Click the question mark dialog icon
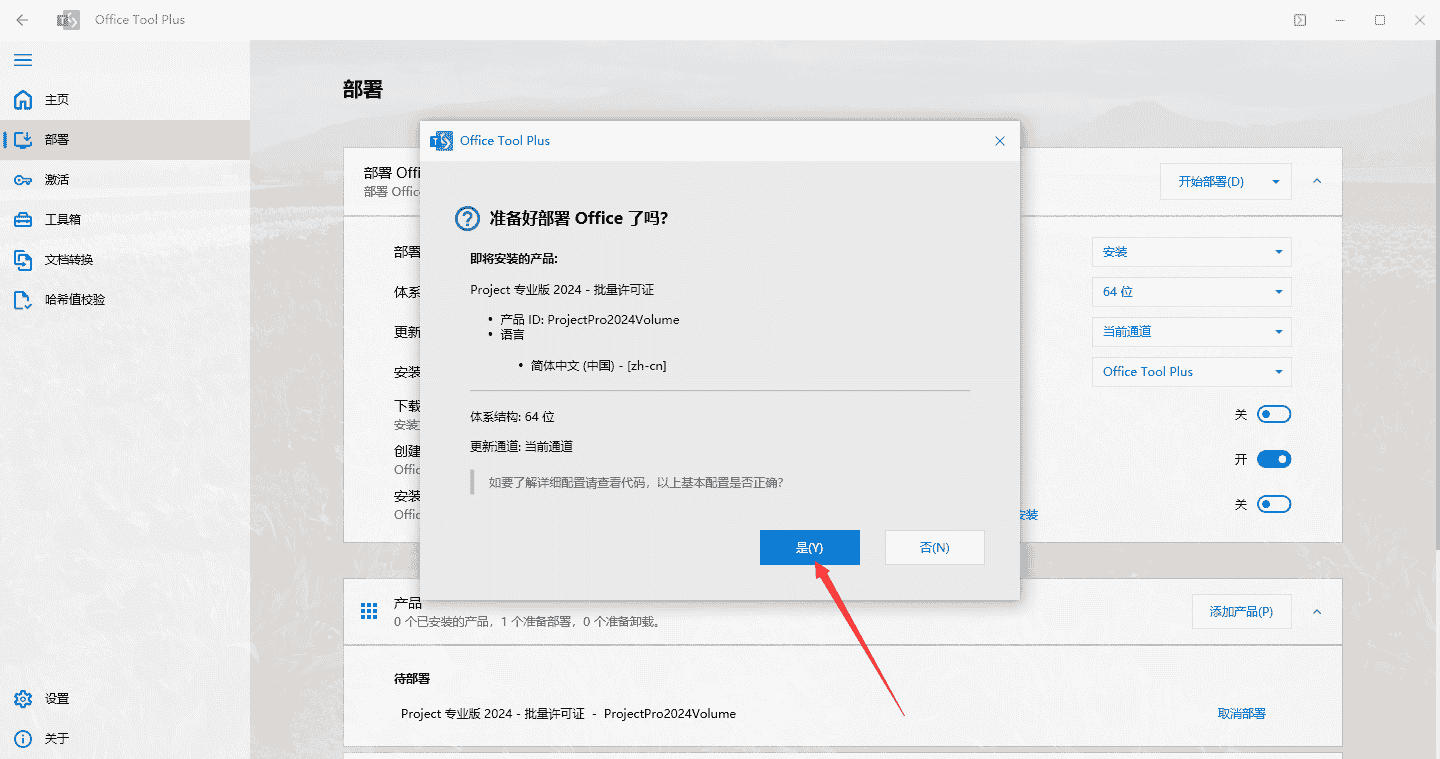This screenshot has width=1440, height=759. click(467, 219)
